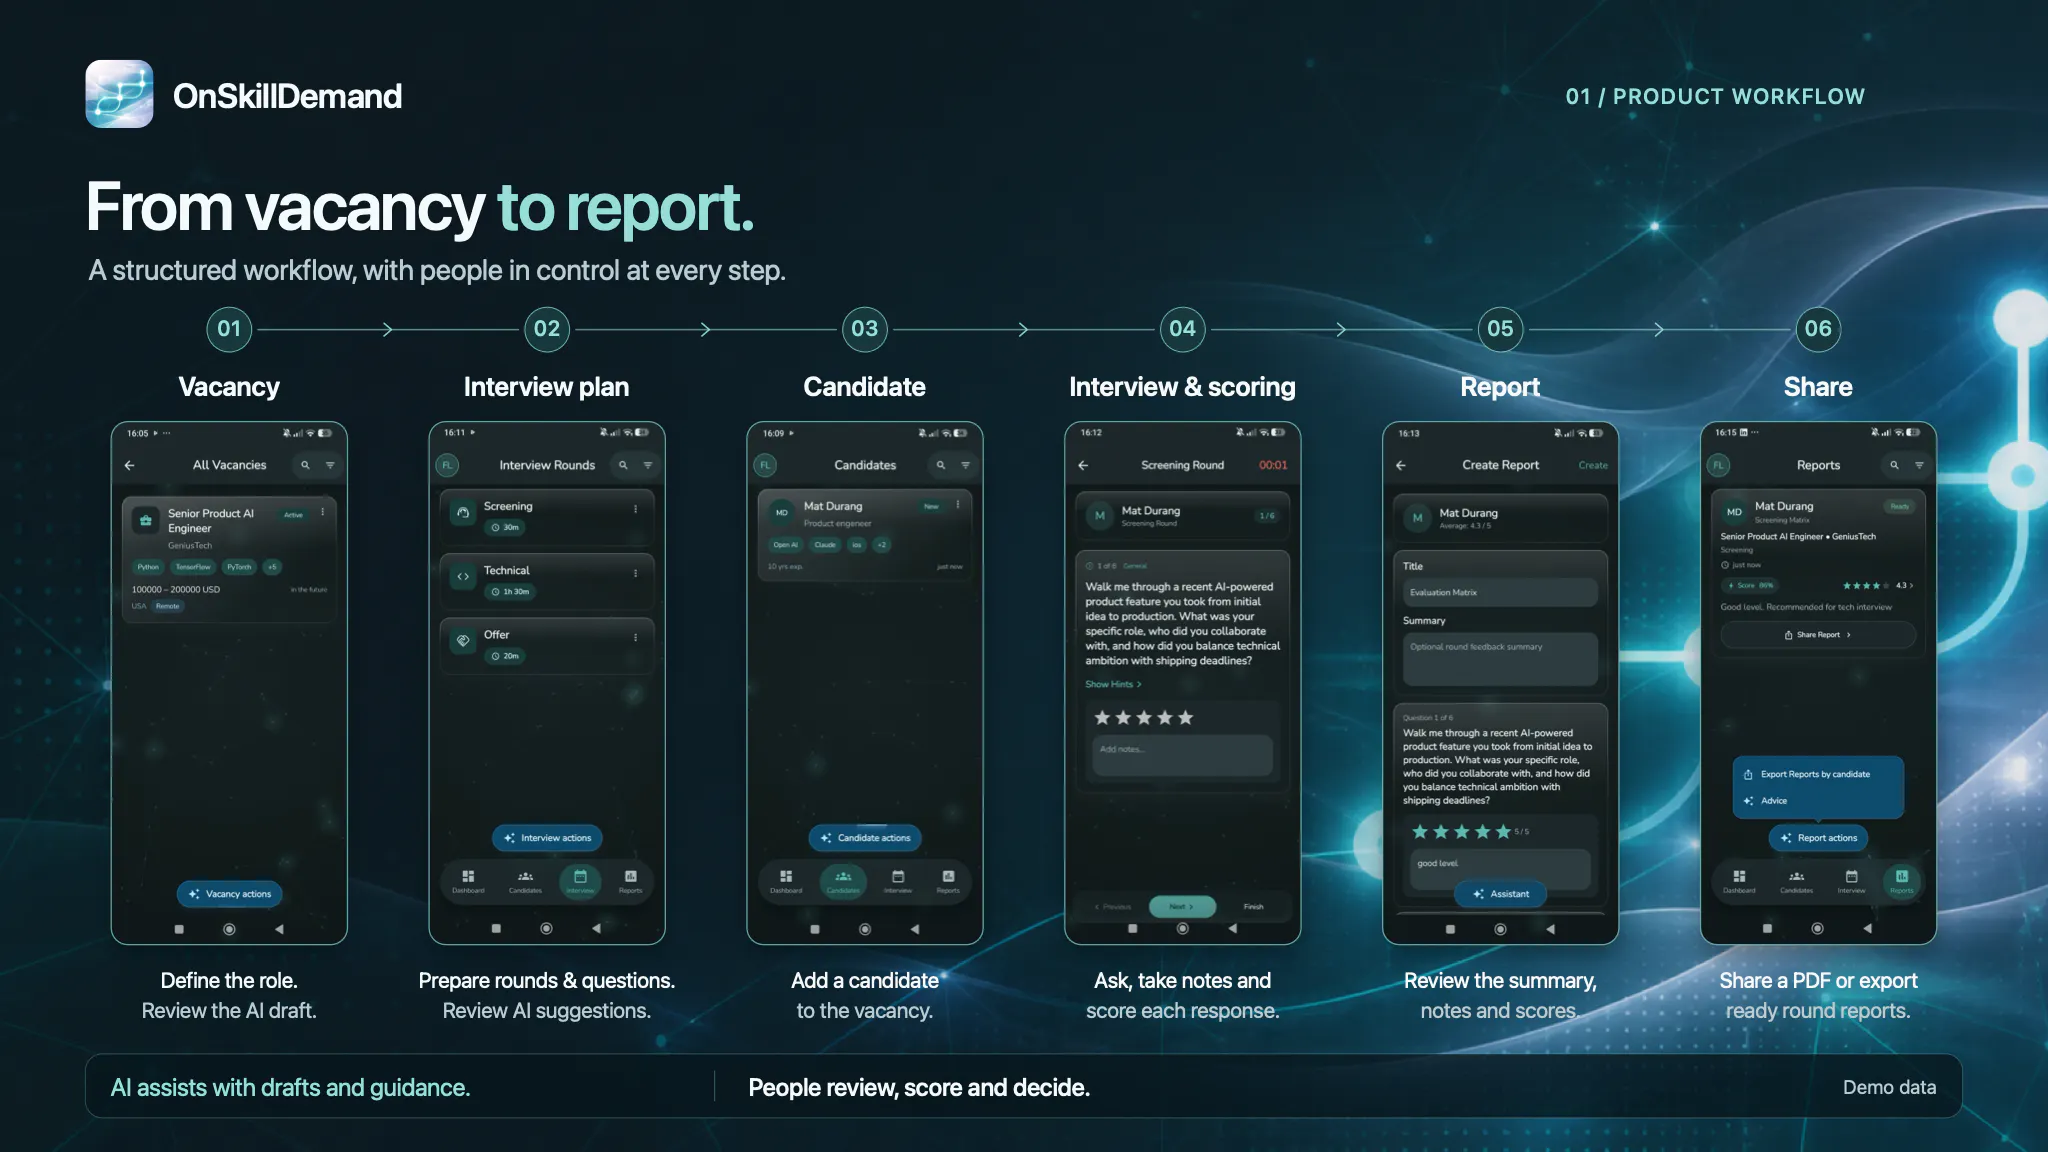Tap the Next button in Screening Round
2048x1152 pixels.
1182,907
